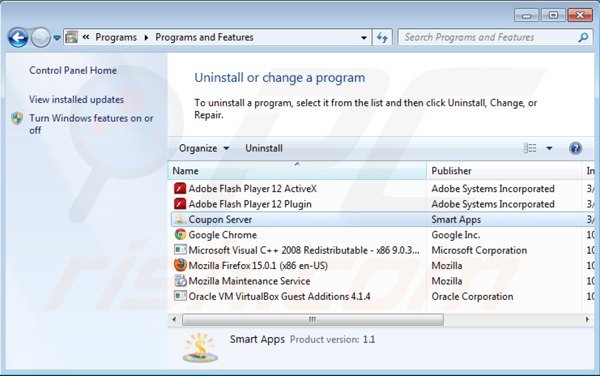600x376 pixels.
Task: Click the VirtualBox Guest Additions icon
Action: pos(180,296)
